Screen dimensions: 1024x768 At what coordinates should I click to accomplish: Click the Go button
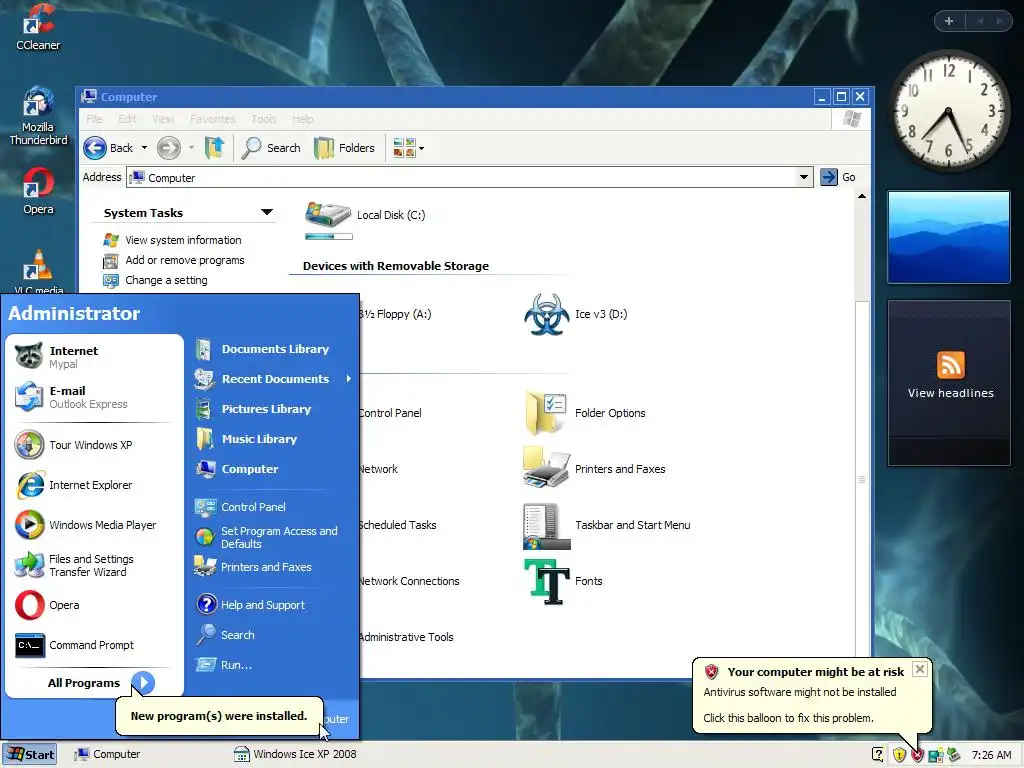click(x=839, y=177)
